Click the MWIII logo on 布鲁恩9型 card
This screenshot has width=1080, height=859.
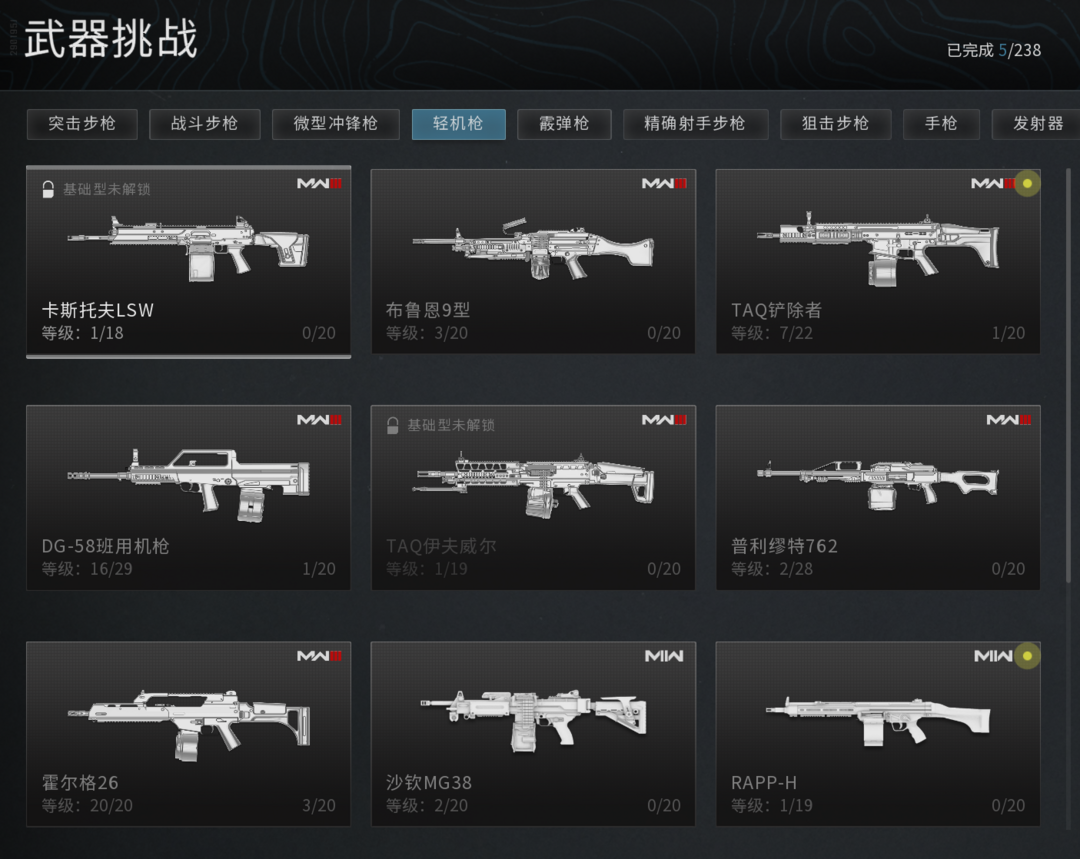click(664, 183)
